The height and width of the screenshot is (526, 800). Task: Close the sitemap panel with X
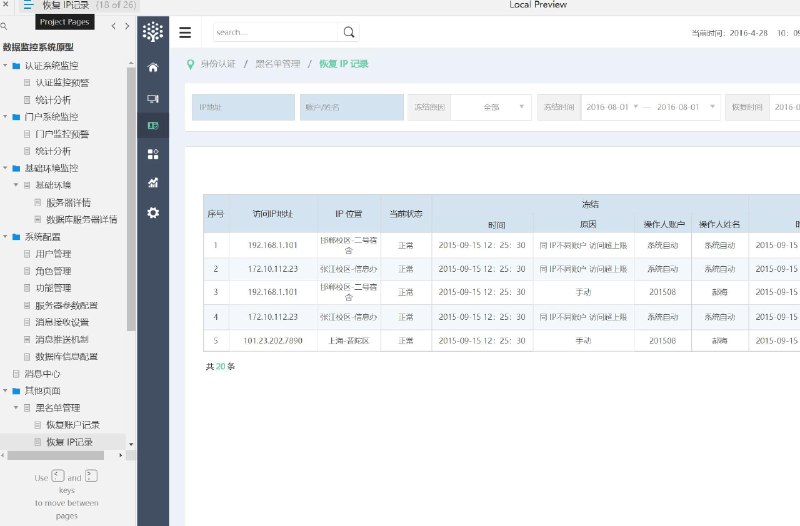(5, 4)
